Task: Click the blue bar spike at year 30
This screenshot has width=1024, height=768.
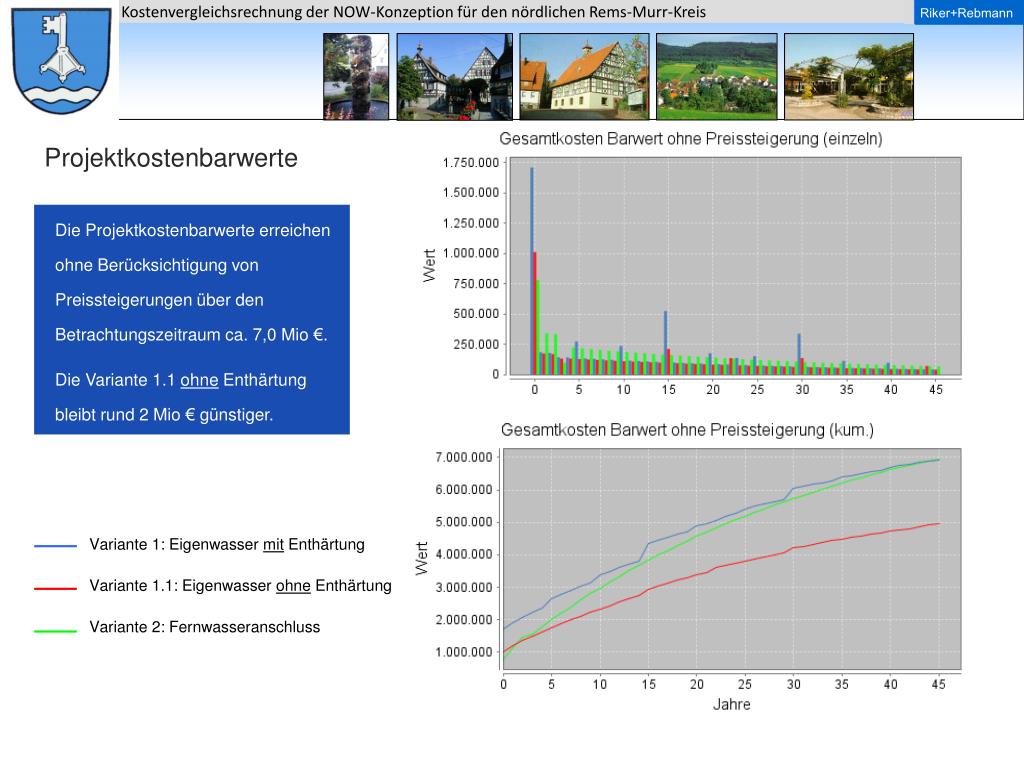Action: (x=799, y=354)
